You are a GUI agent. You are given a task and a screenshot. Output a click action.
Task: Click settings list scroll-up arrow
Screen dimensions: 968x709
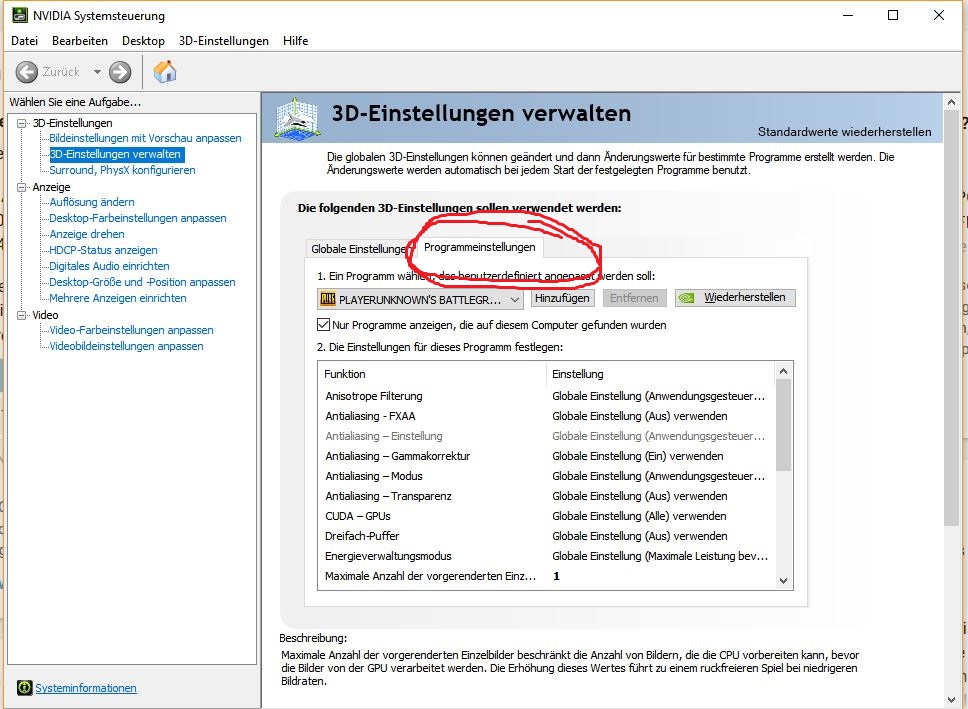click(783, 371)
